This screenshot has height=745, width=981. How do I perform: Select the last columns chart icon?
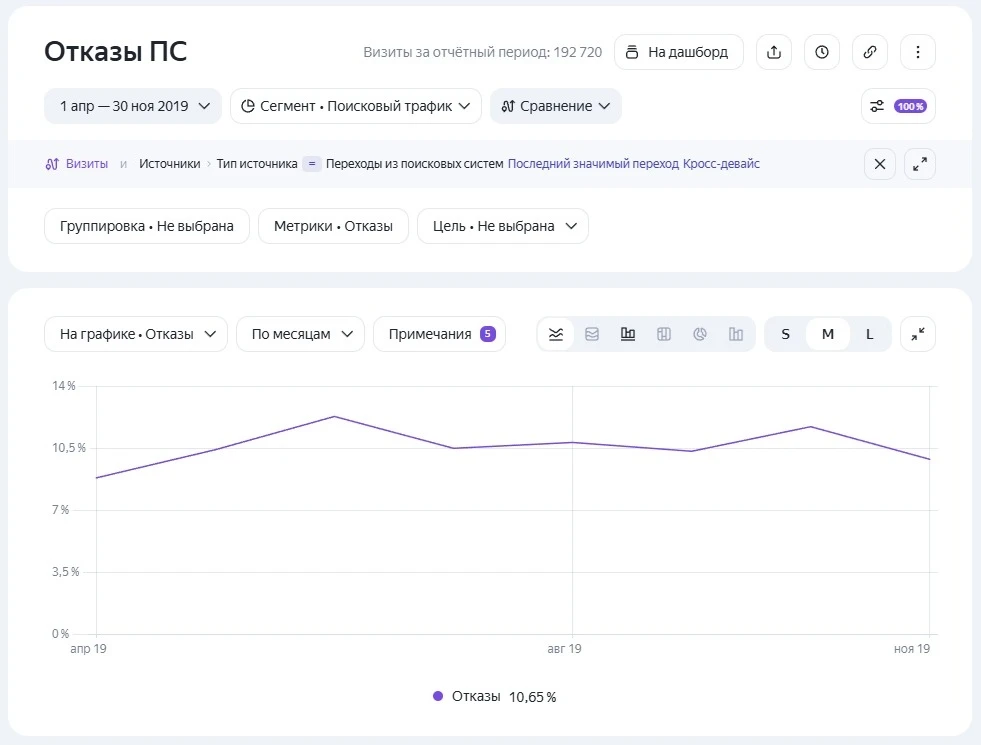736,334
